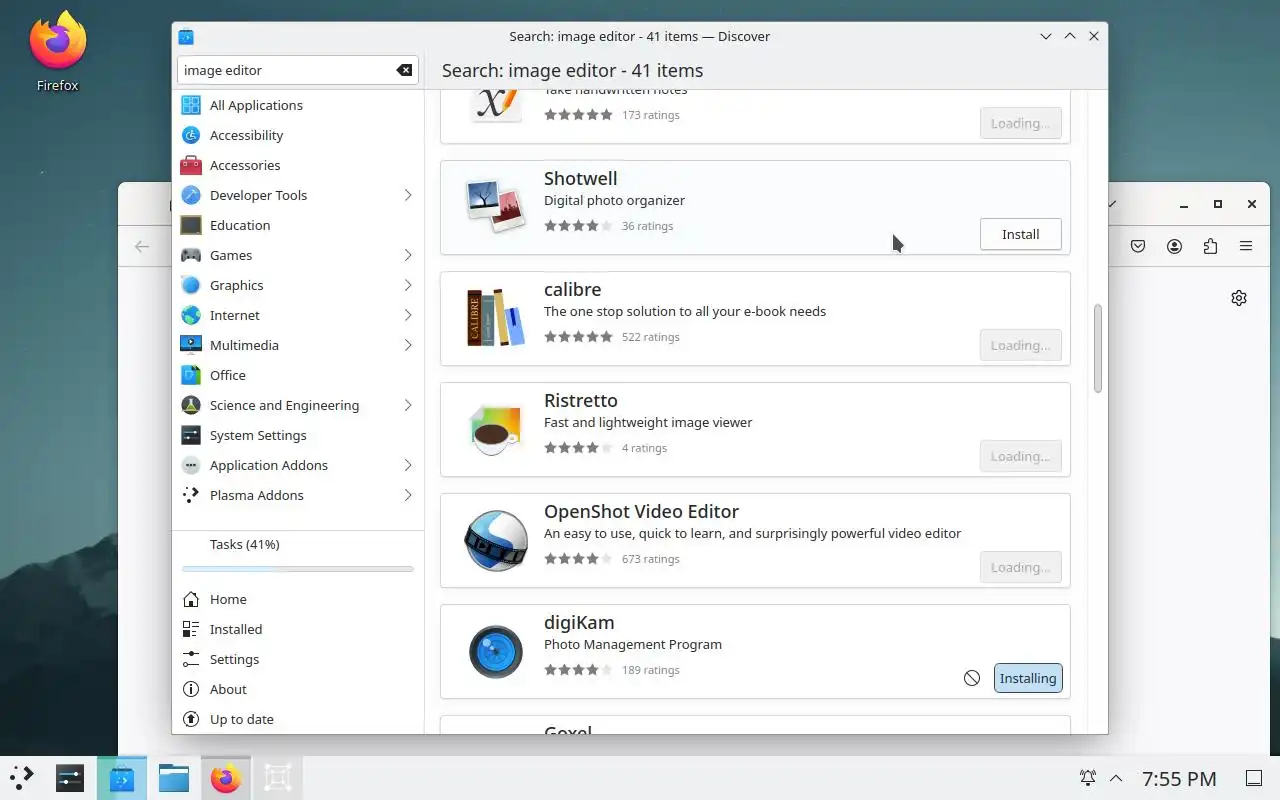Click the Multimedia category icon

pos(190,345)
